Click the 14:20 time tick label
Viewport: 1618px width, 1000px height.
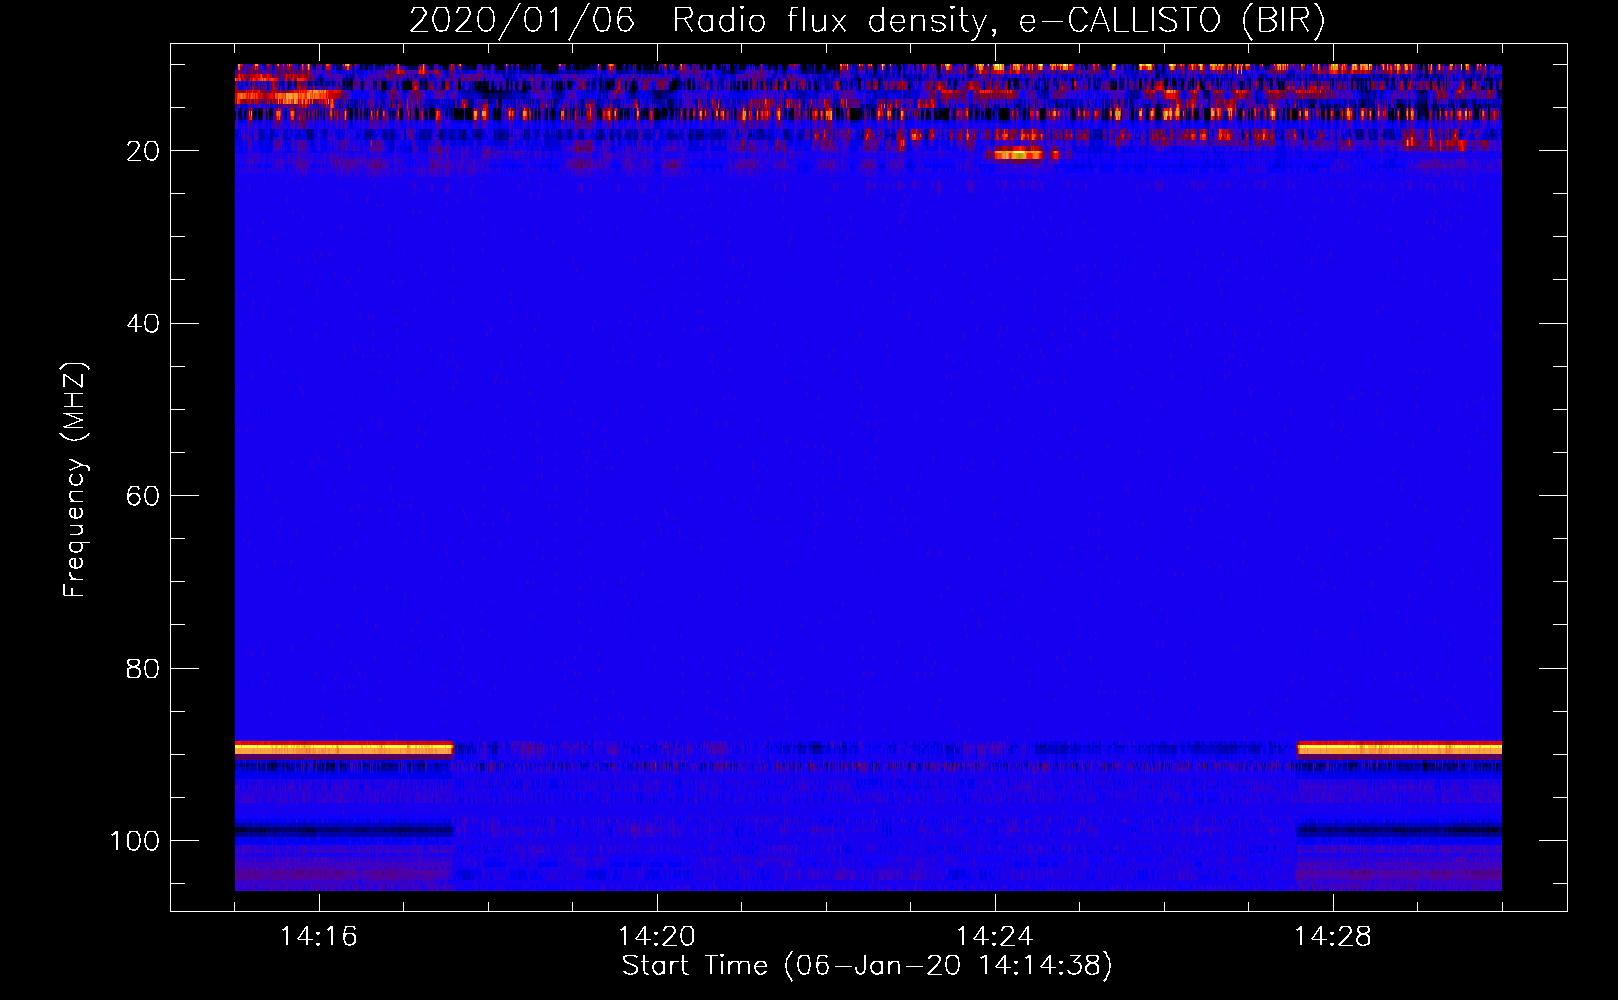[x=657, y=937]
